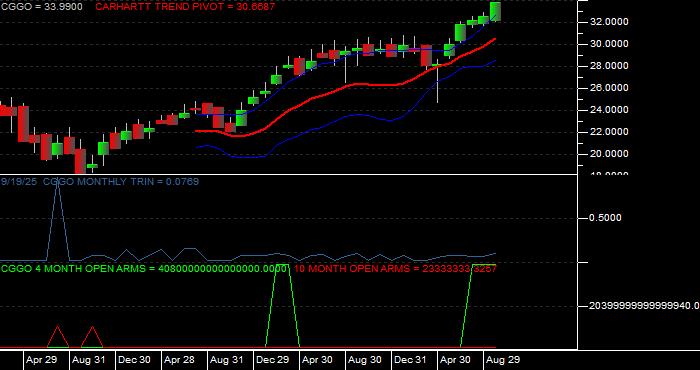Select the 32.0000 price axis label

pyautogui.click(x=609, y=22)
